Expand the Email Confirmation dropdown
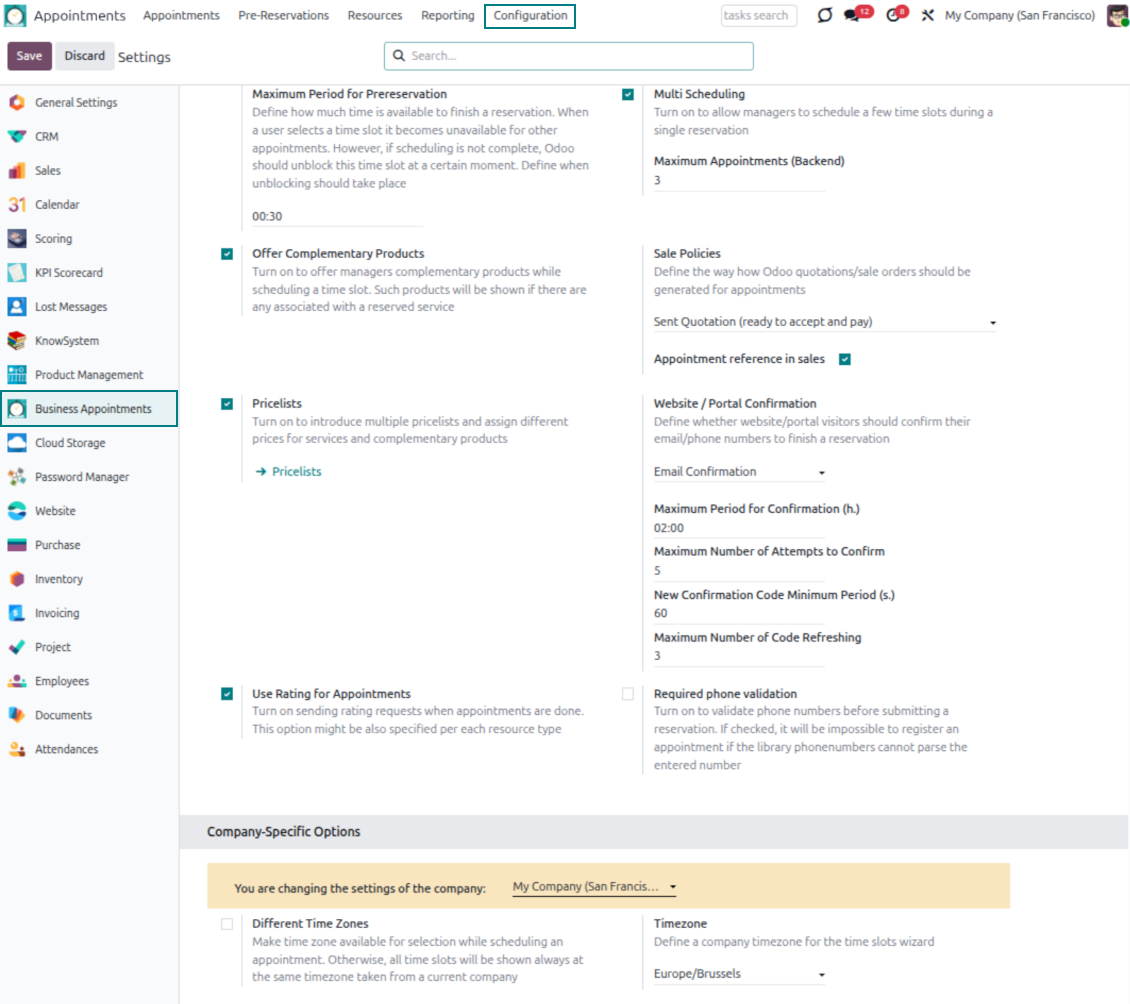Screen dimensions: 1130x1004 [x=739, y=472]
